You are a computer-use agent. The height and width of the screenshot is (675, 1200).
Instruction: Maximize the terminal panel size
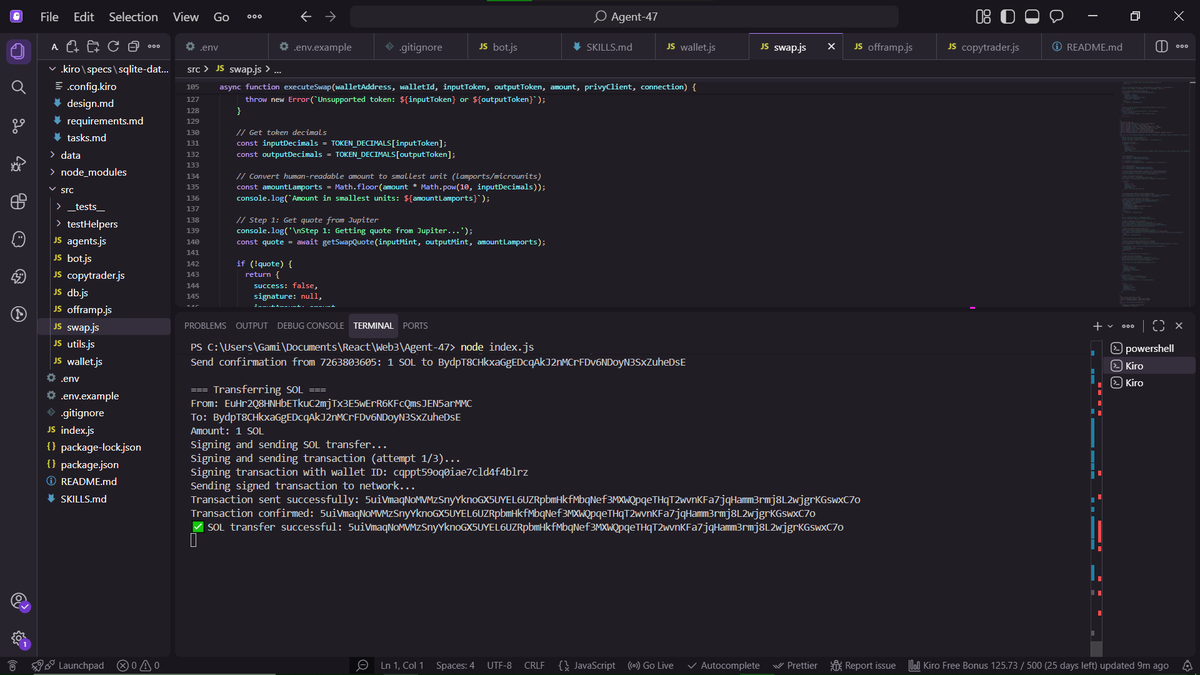1158,326
